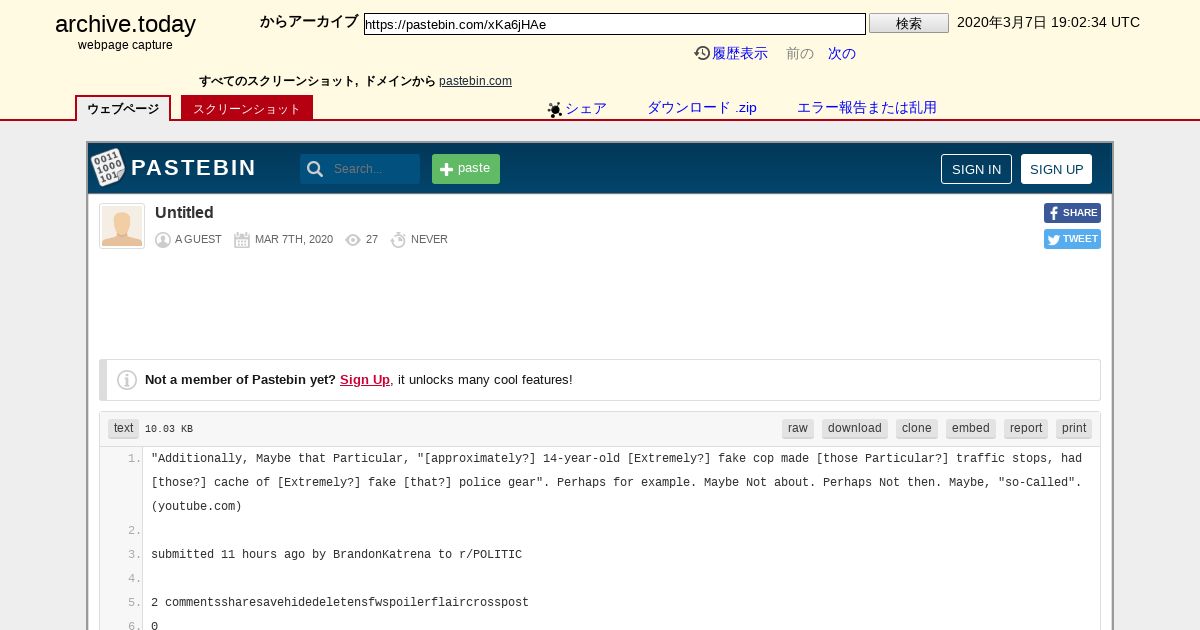Click the download paste button

[x=855, y=429]
